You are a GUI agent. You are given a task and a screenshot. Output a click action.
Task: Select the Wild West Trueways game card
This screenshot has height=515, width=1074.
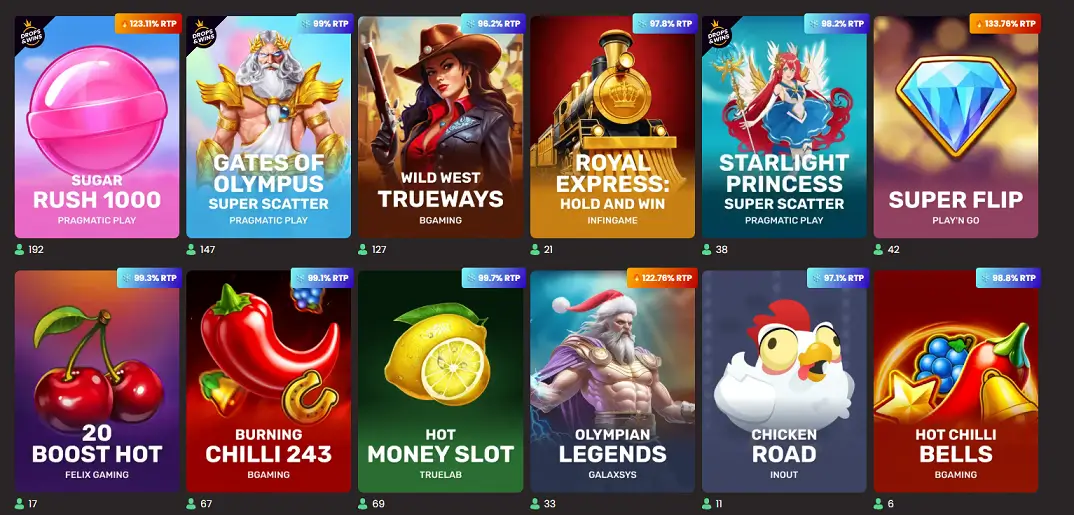point(440,127)
